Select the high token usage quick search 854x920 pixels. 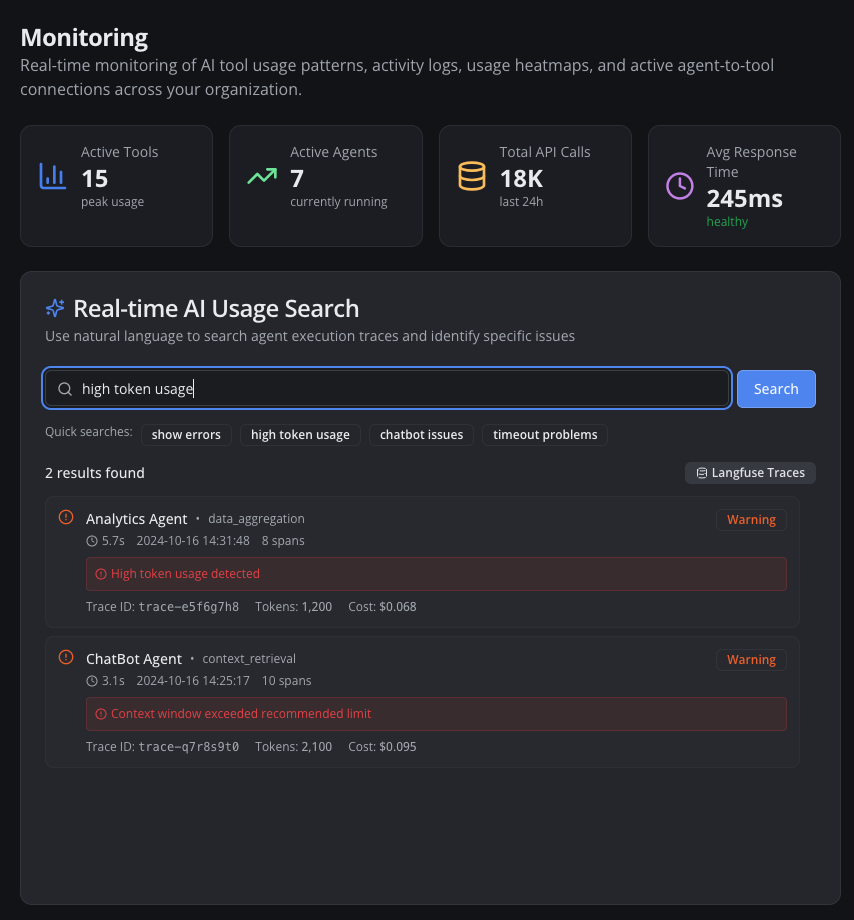[x=300, y=435]
